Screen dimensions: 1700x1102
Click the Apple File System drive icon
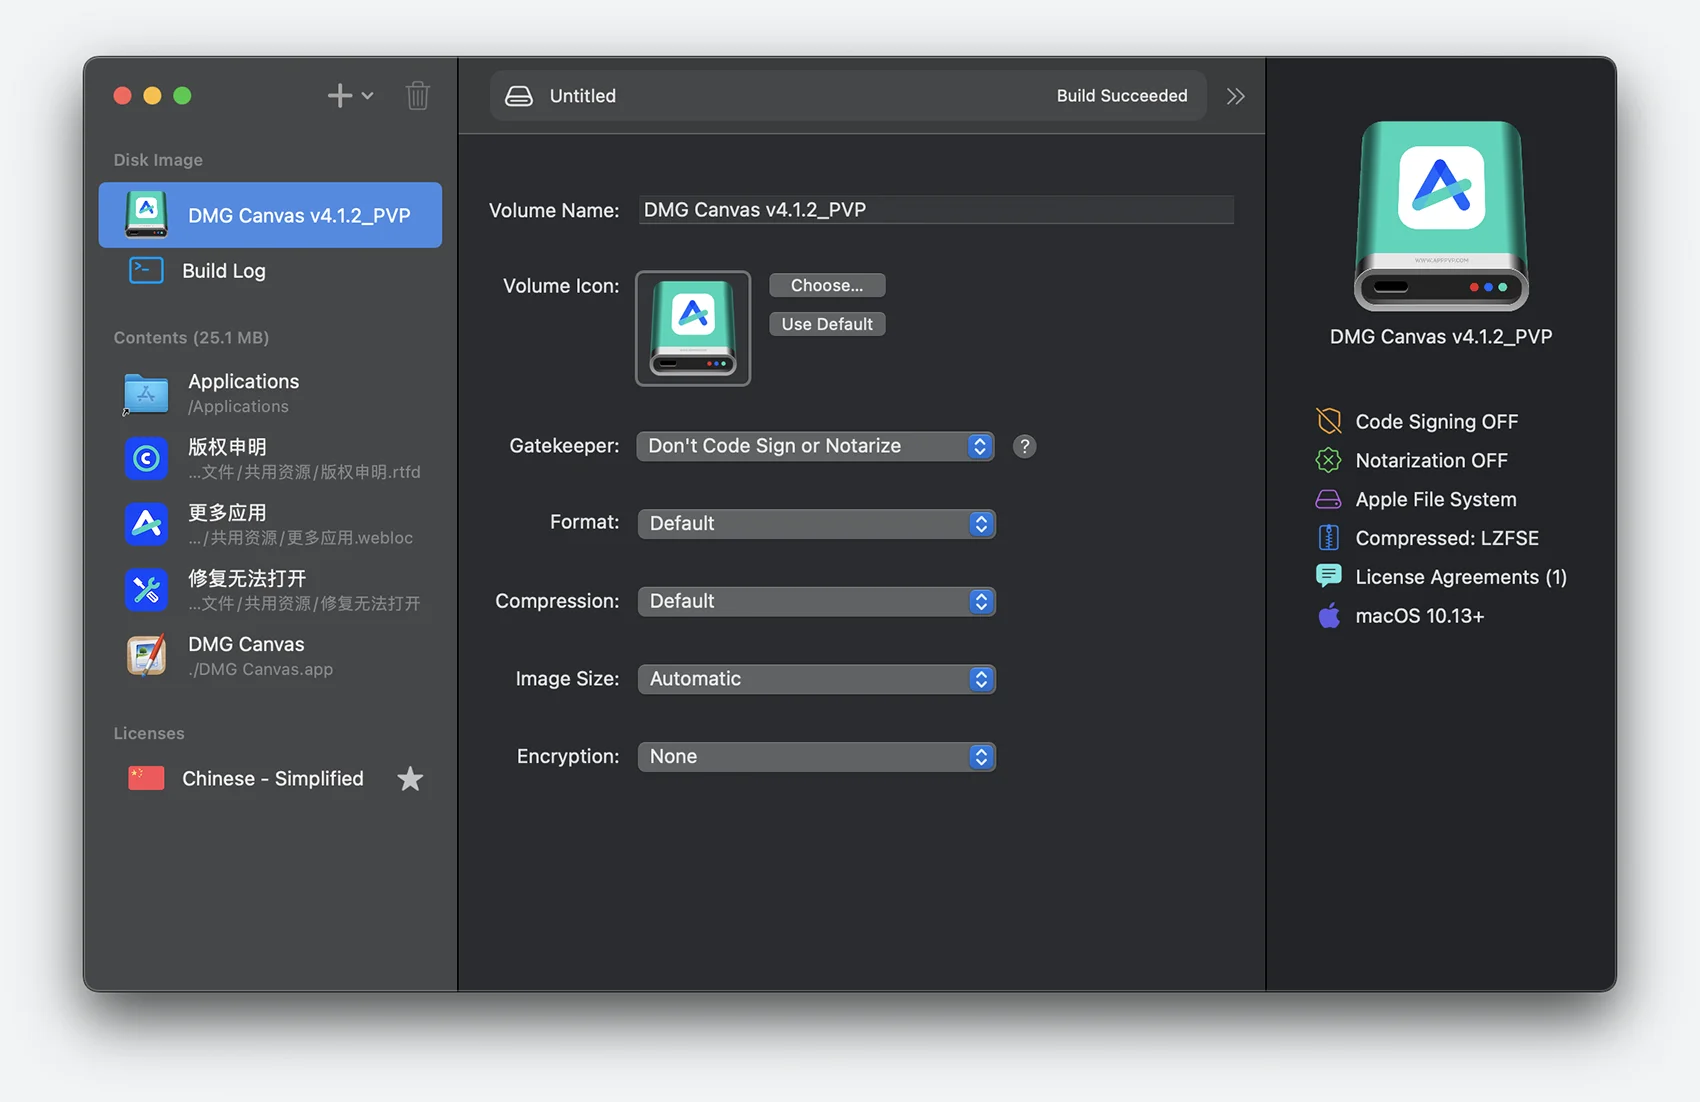click(1328, 499)
